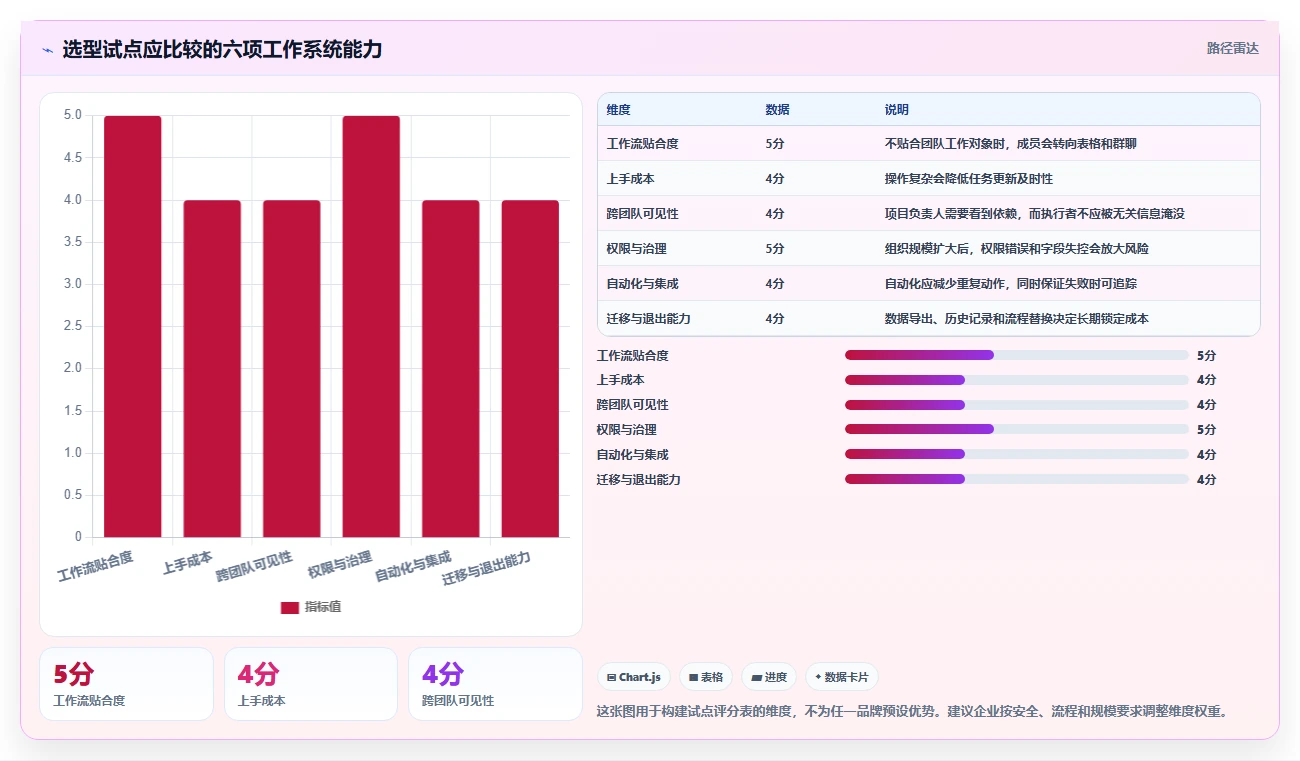The height and width of the screenshot is (761, 1300).
Task: Click the 说明 column header
Action: pyautogui.click(x=896, y=110)
